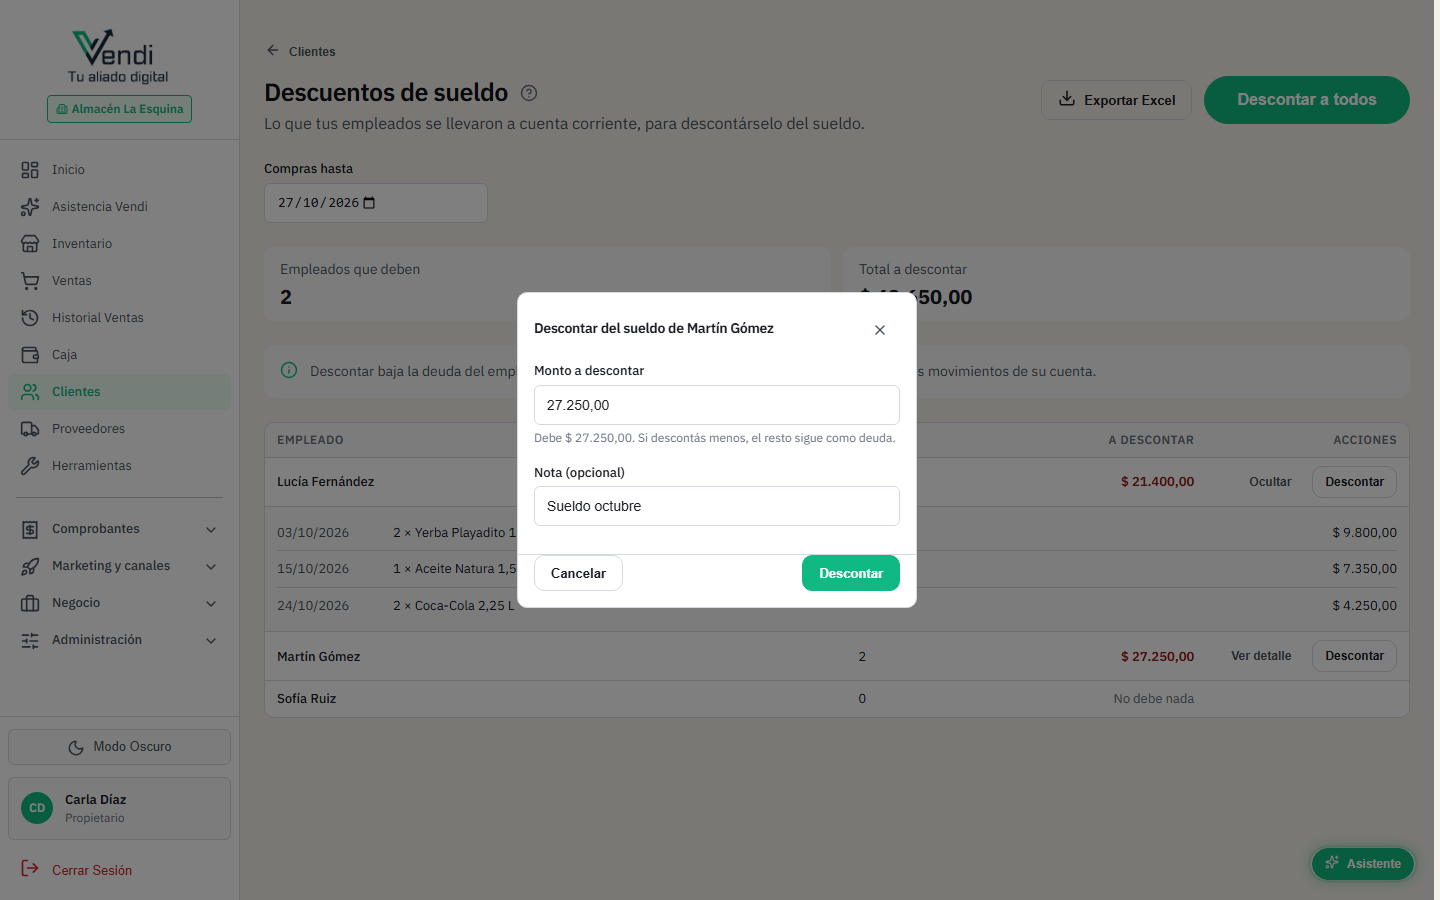Click Cancelar in the dialog

point(578,573)
